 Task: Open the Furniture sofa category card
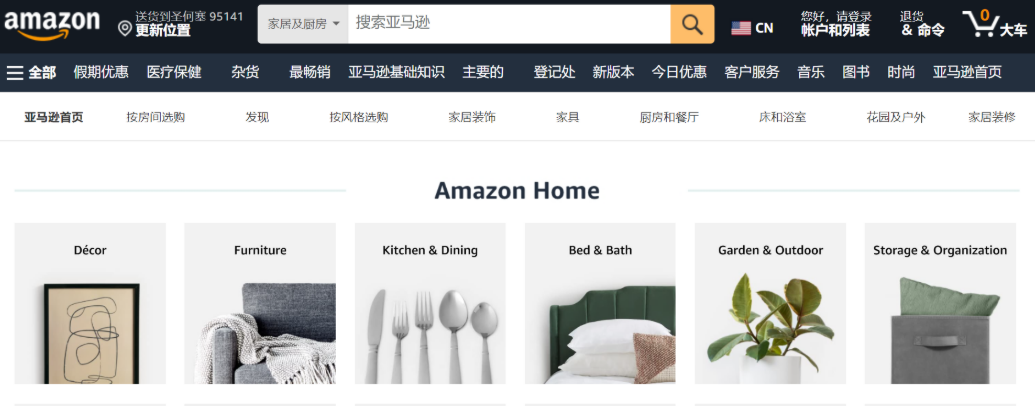click(260, 303)
